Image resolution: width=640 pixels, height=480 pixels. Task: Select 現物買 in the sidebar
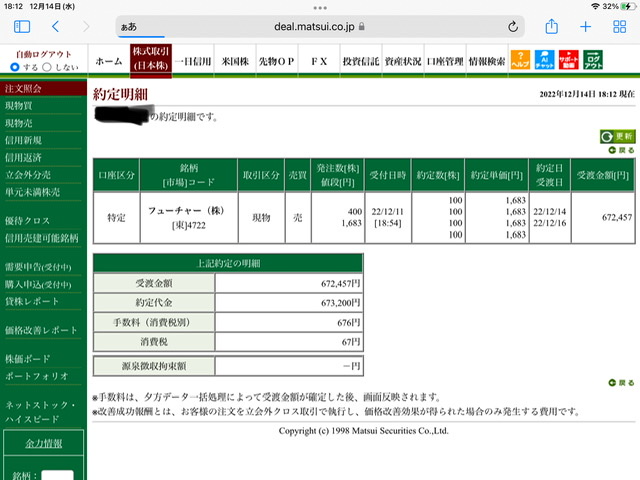point(19,106)
